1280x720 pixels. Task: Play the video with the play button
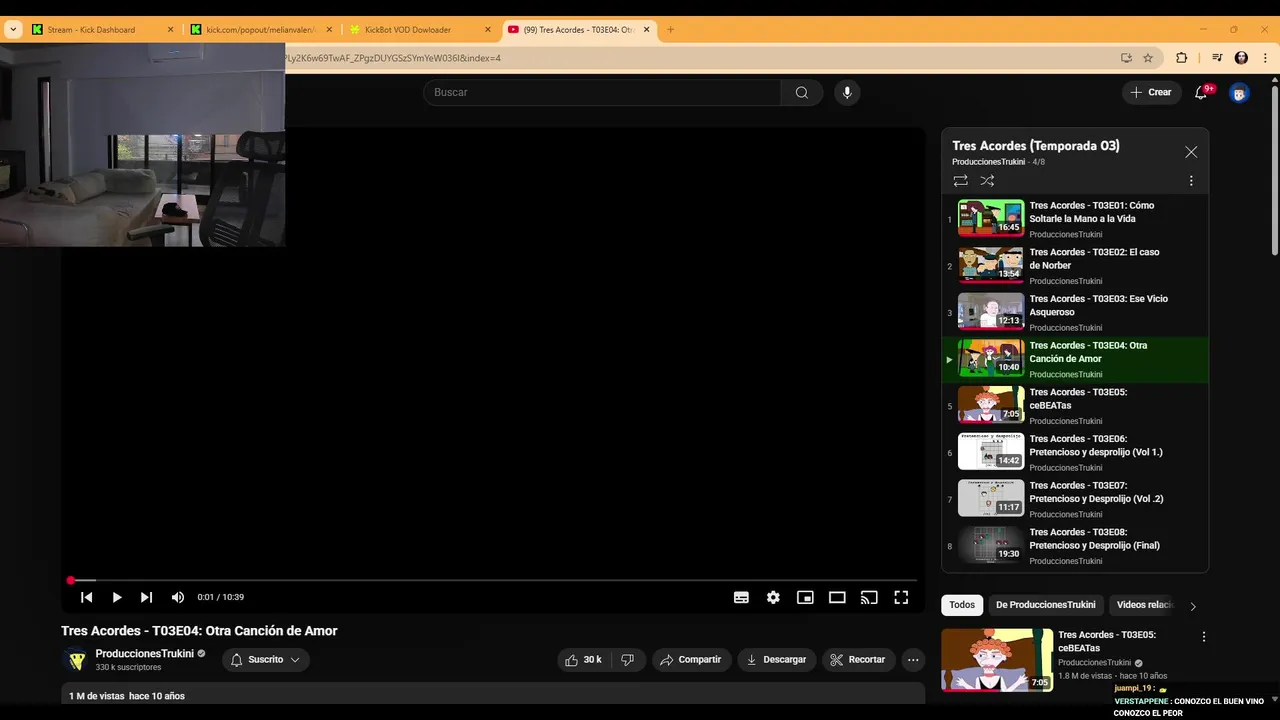point(116,597)
